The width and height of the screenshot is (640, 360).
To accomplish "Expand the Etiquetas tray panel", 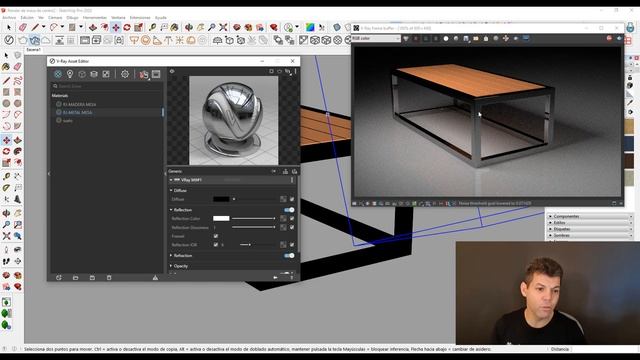I will [x=590, y=229].
